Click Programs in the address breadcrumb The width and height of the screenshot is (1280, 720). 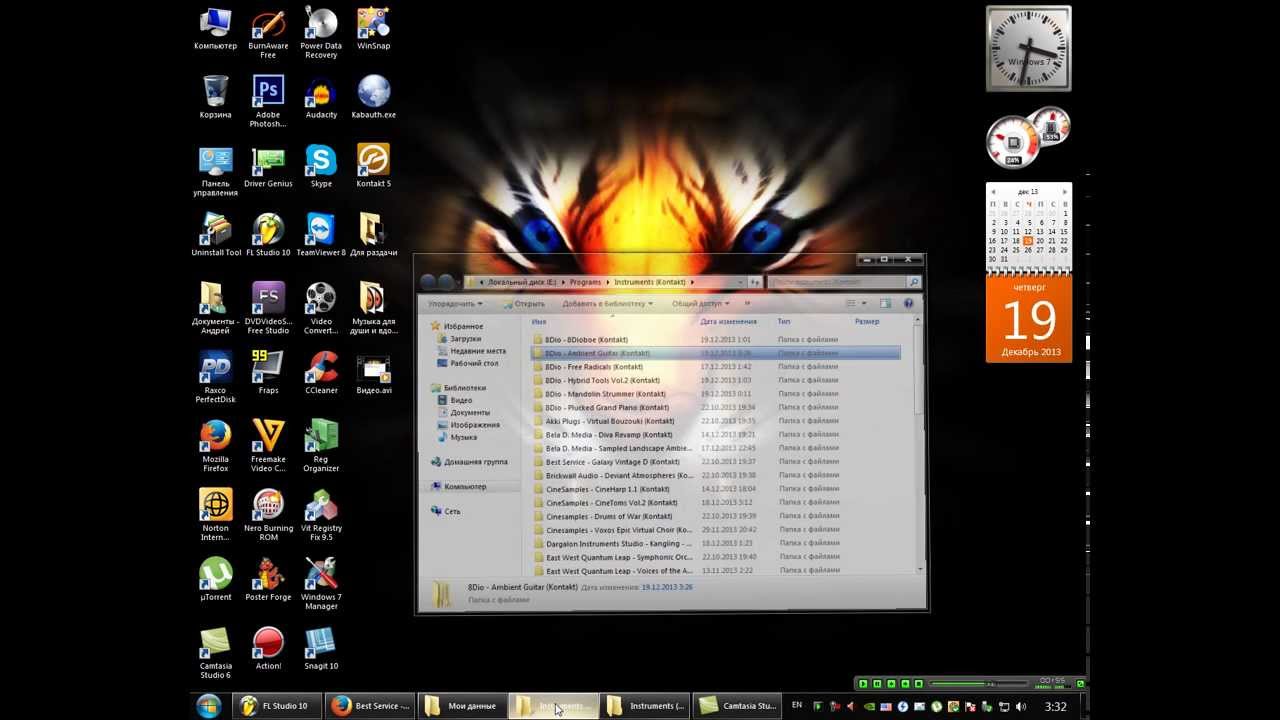(586, 282)
